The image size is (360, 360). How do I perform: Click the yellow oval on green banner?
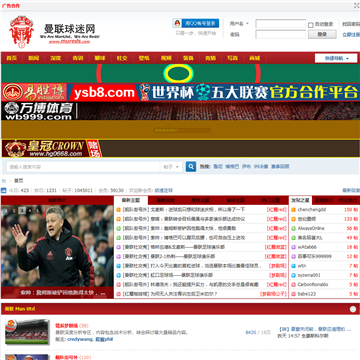(x=178, y=73)
